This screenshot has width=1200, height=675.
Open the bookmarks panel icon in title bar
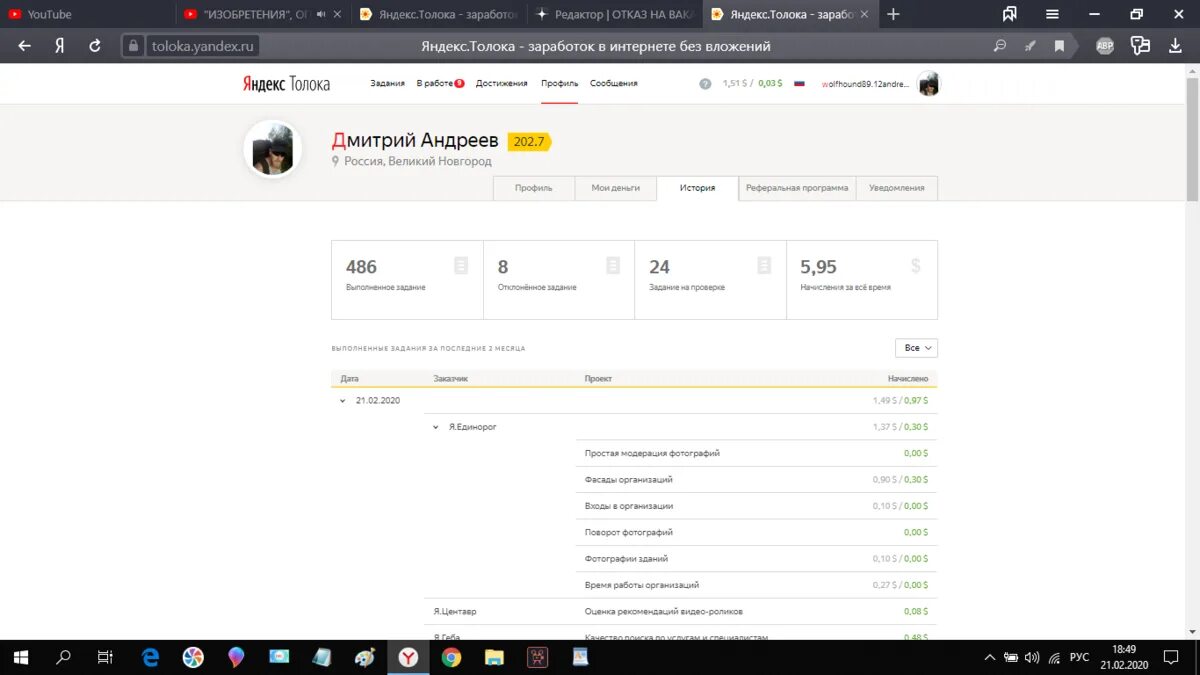(1010, 14)
